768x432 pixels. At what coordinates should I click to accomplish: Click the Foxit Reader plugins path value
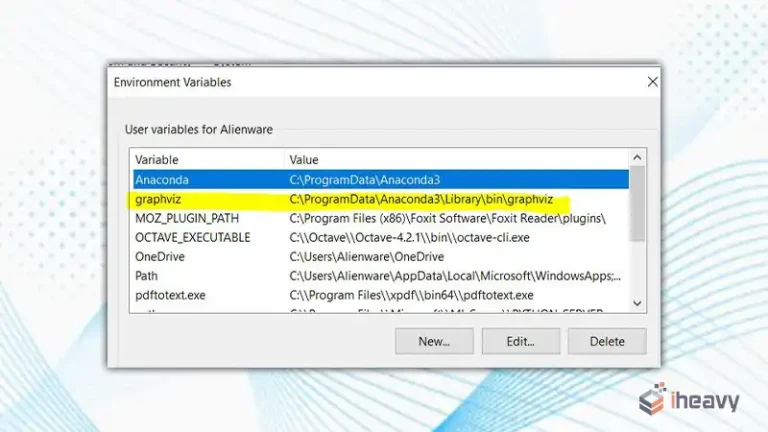(x=447, y=218)
